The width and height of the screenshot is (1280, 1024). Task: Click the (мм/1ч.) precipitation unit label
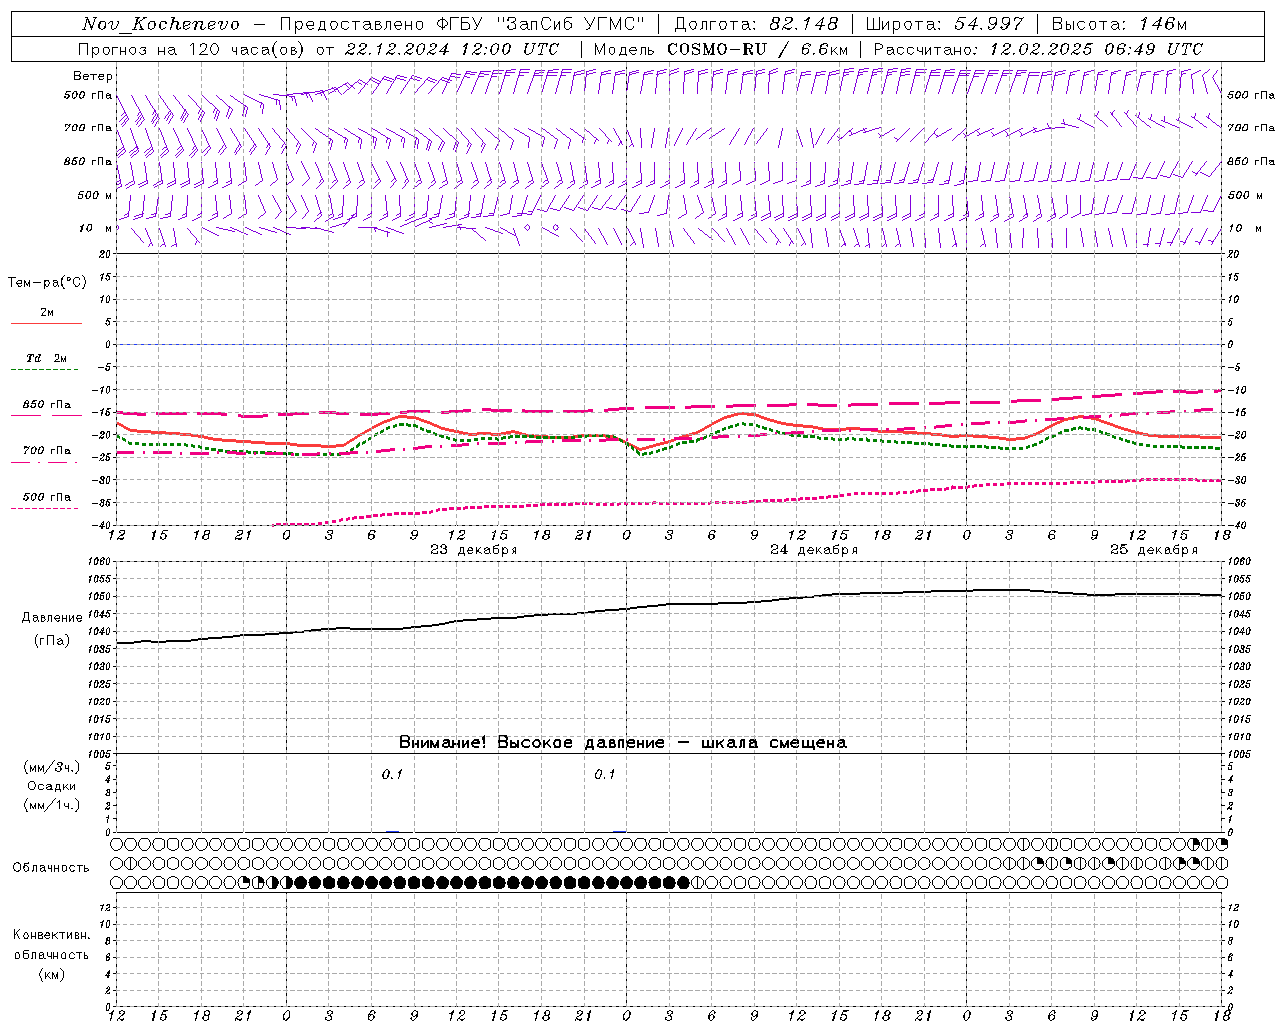(x=52, y=805)
